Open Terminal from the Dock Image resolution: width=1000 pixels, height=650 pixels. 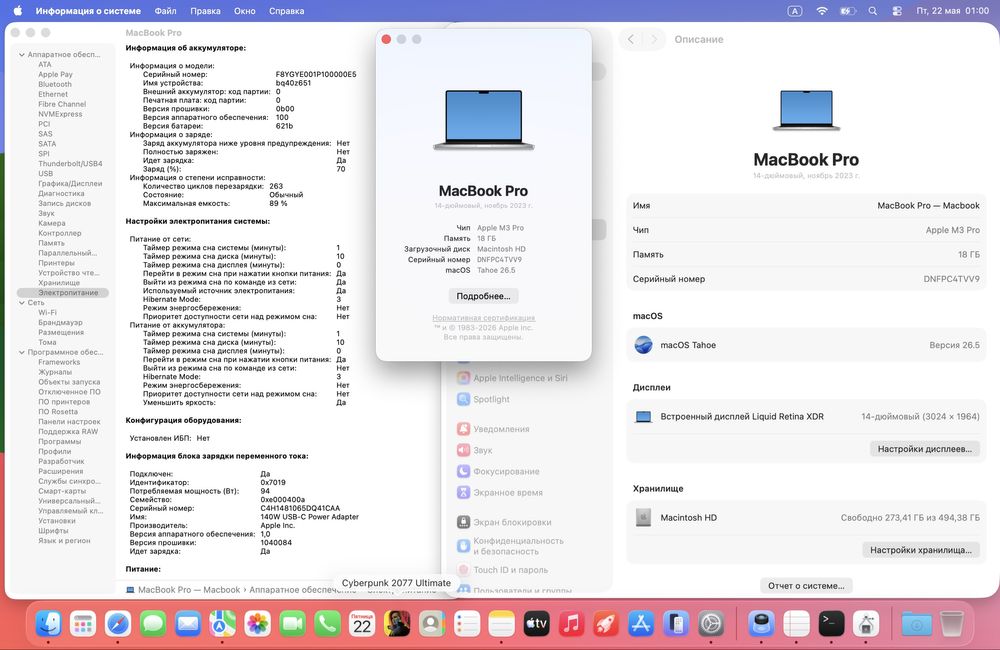pos(831,623)
